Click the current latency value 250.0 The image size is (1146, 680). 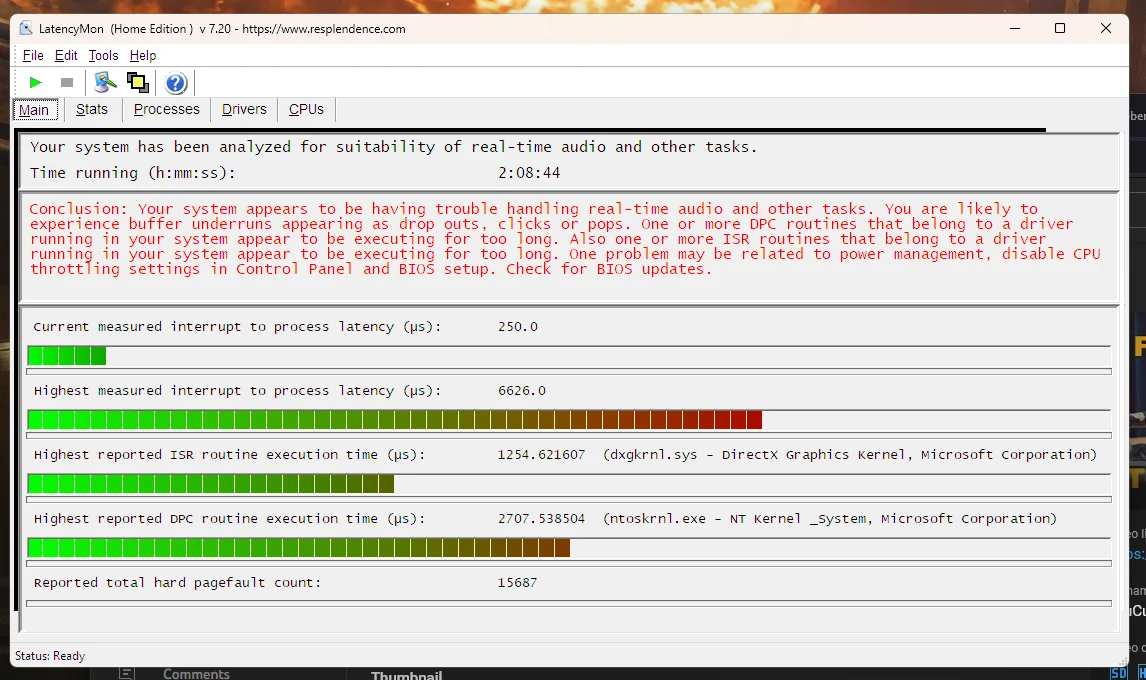pos(517,327)
